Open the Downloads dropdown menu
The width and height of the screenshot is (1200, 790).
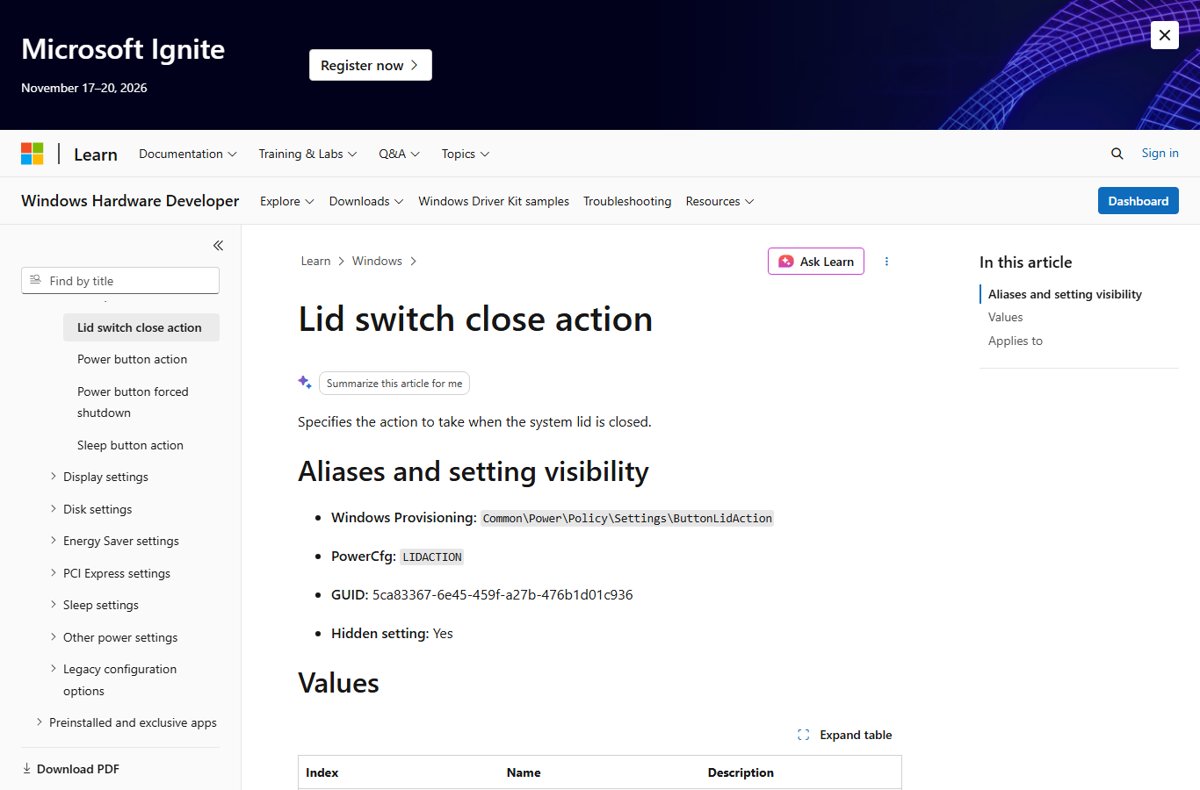(366, 201)
